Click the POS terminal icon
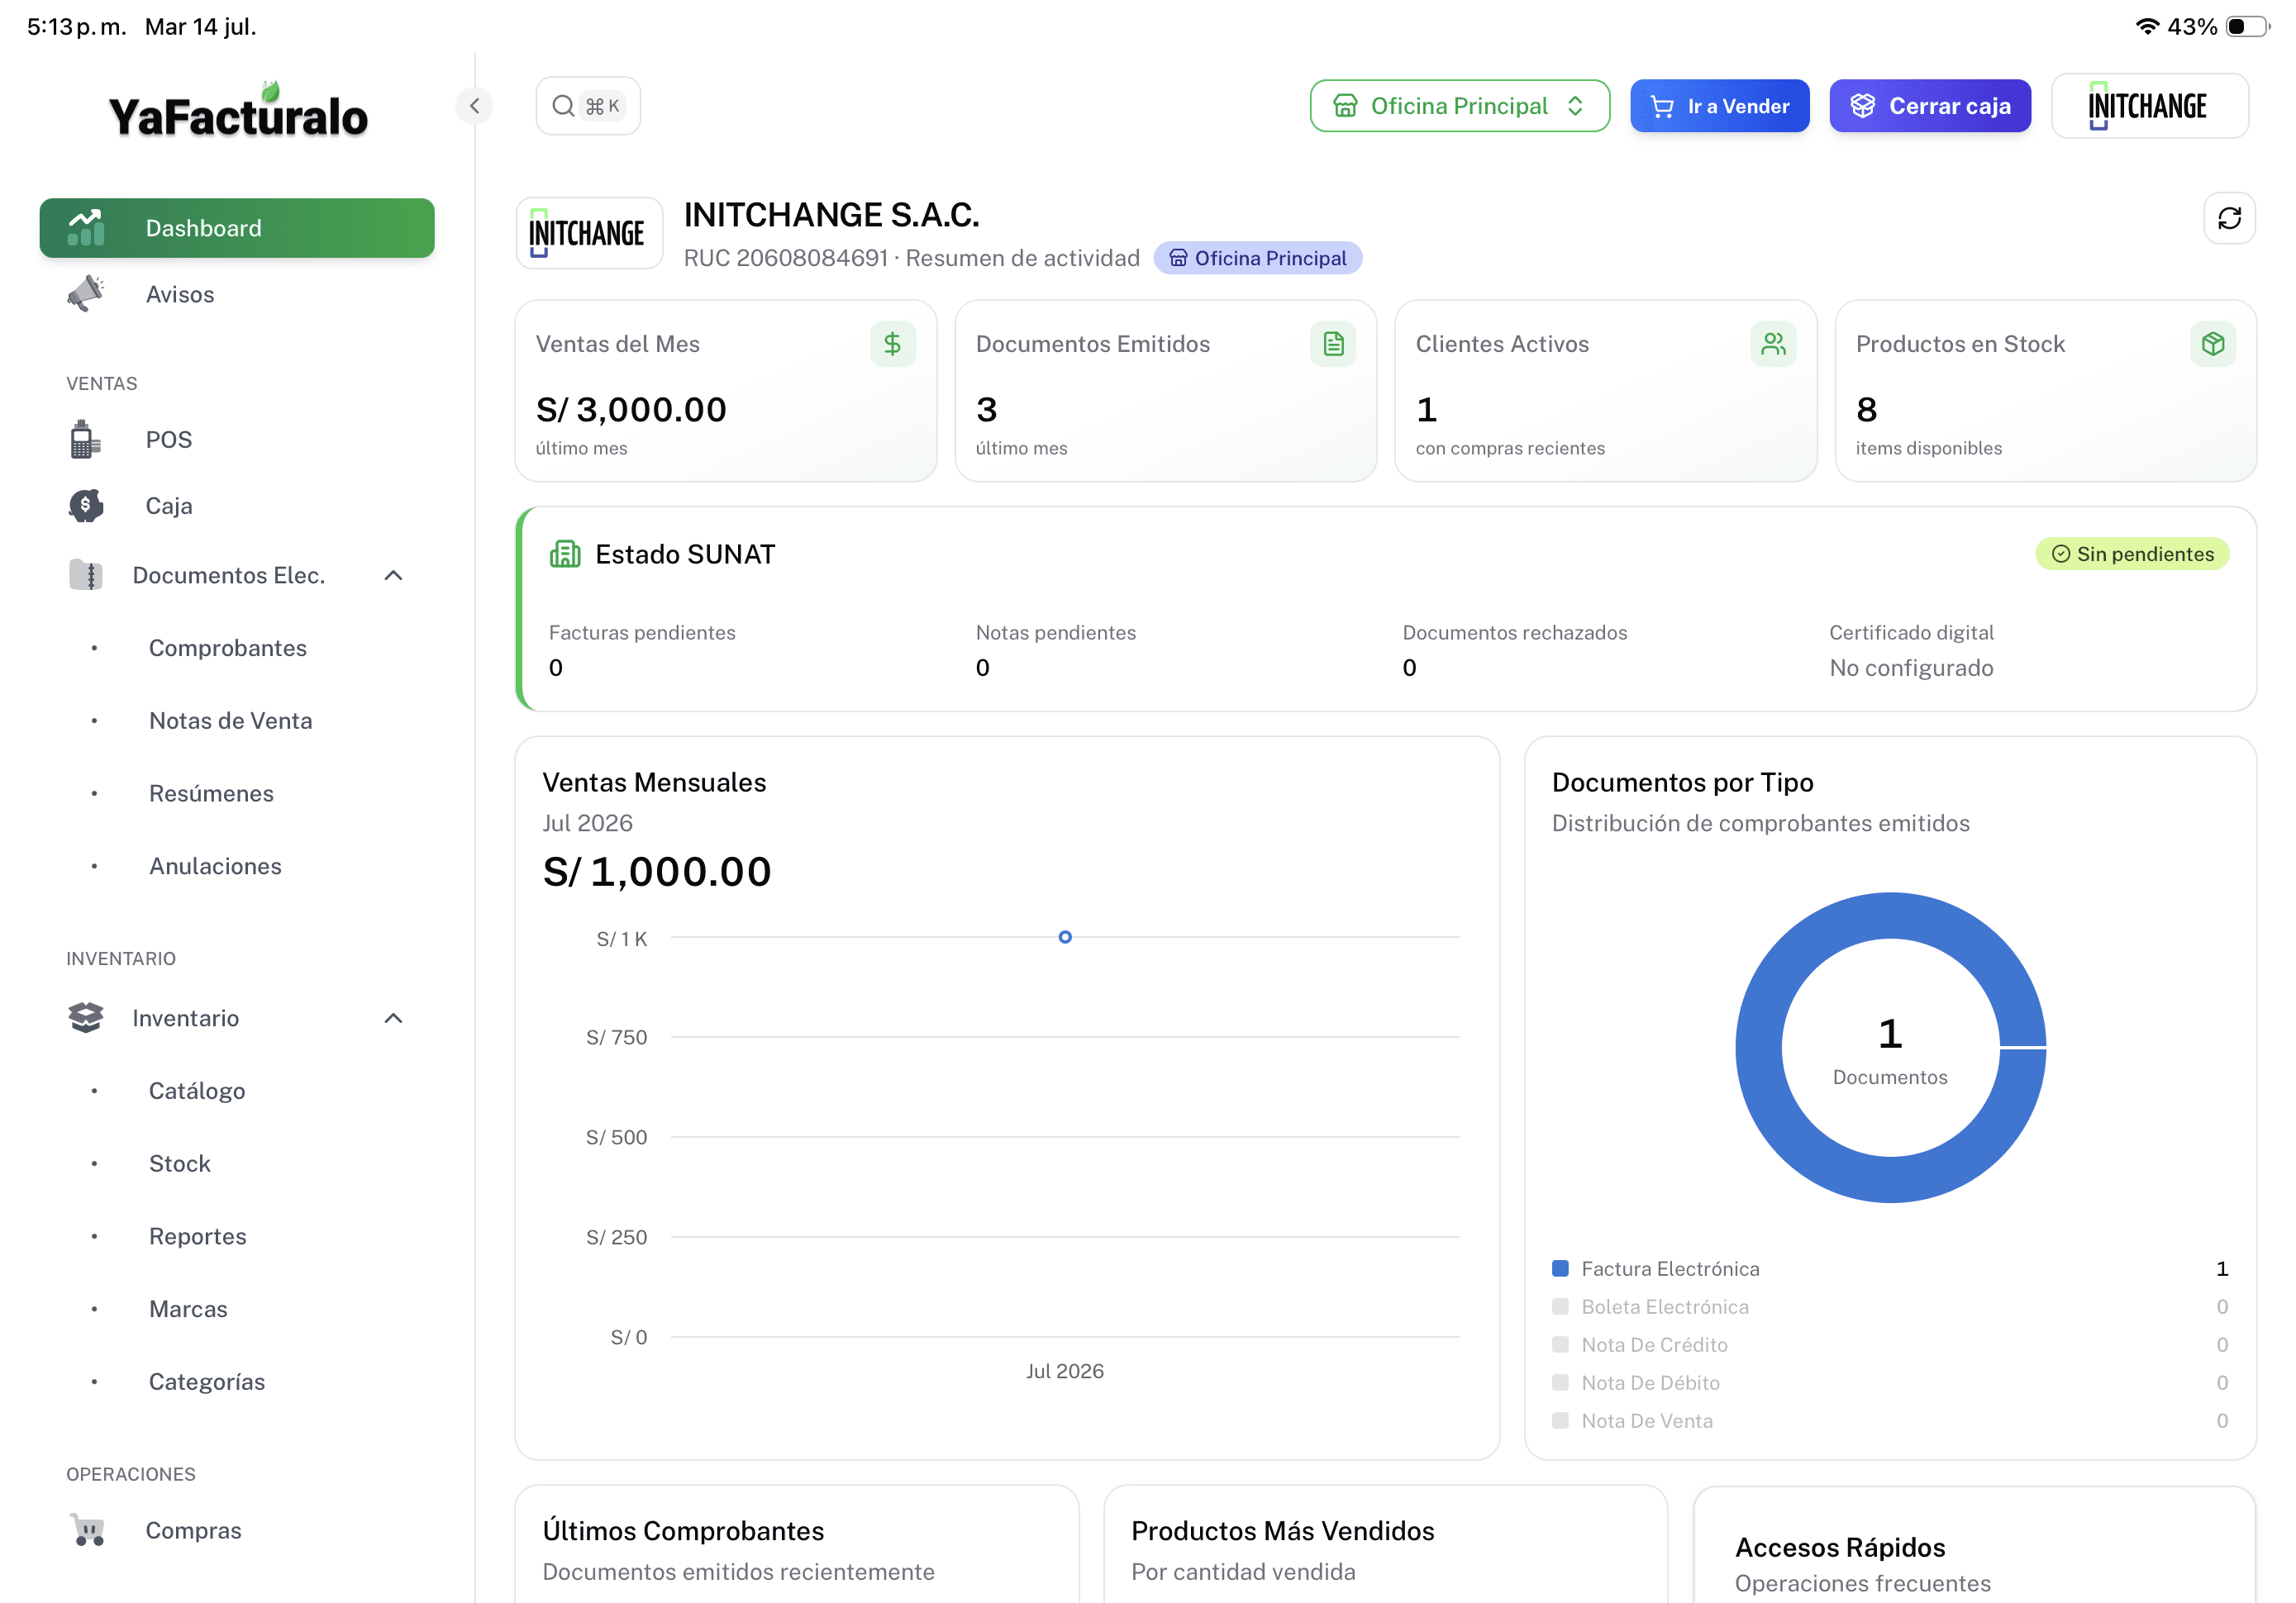The image size is (2296, 1603). [x=86, y=440]
